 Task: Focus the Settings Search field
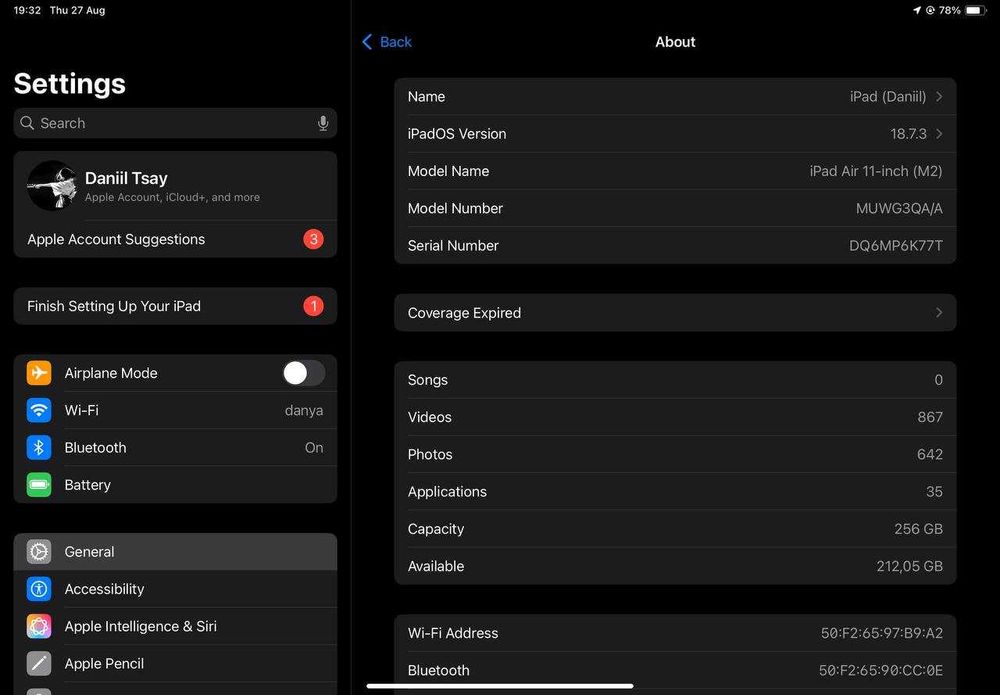[175, 123]
